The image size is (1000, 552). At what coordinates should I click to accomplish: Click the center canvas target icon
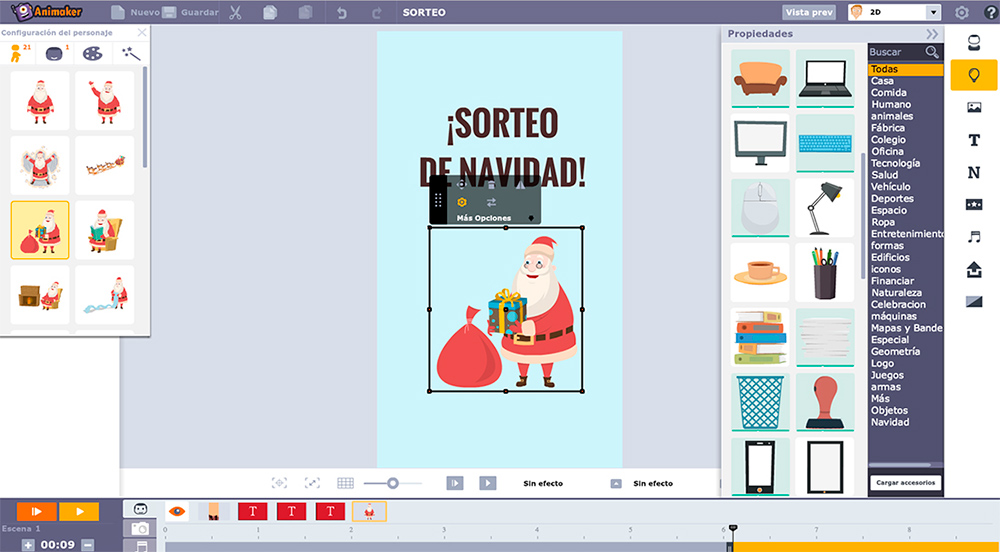pos(279,483)
